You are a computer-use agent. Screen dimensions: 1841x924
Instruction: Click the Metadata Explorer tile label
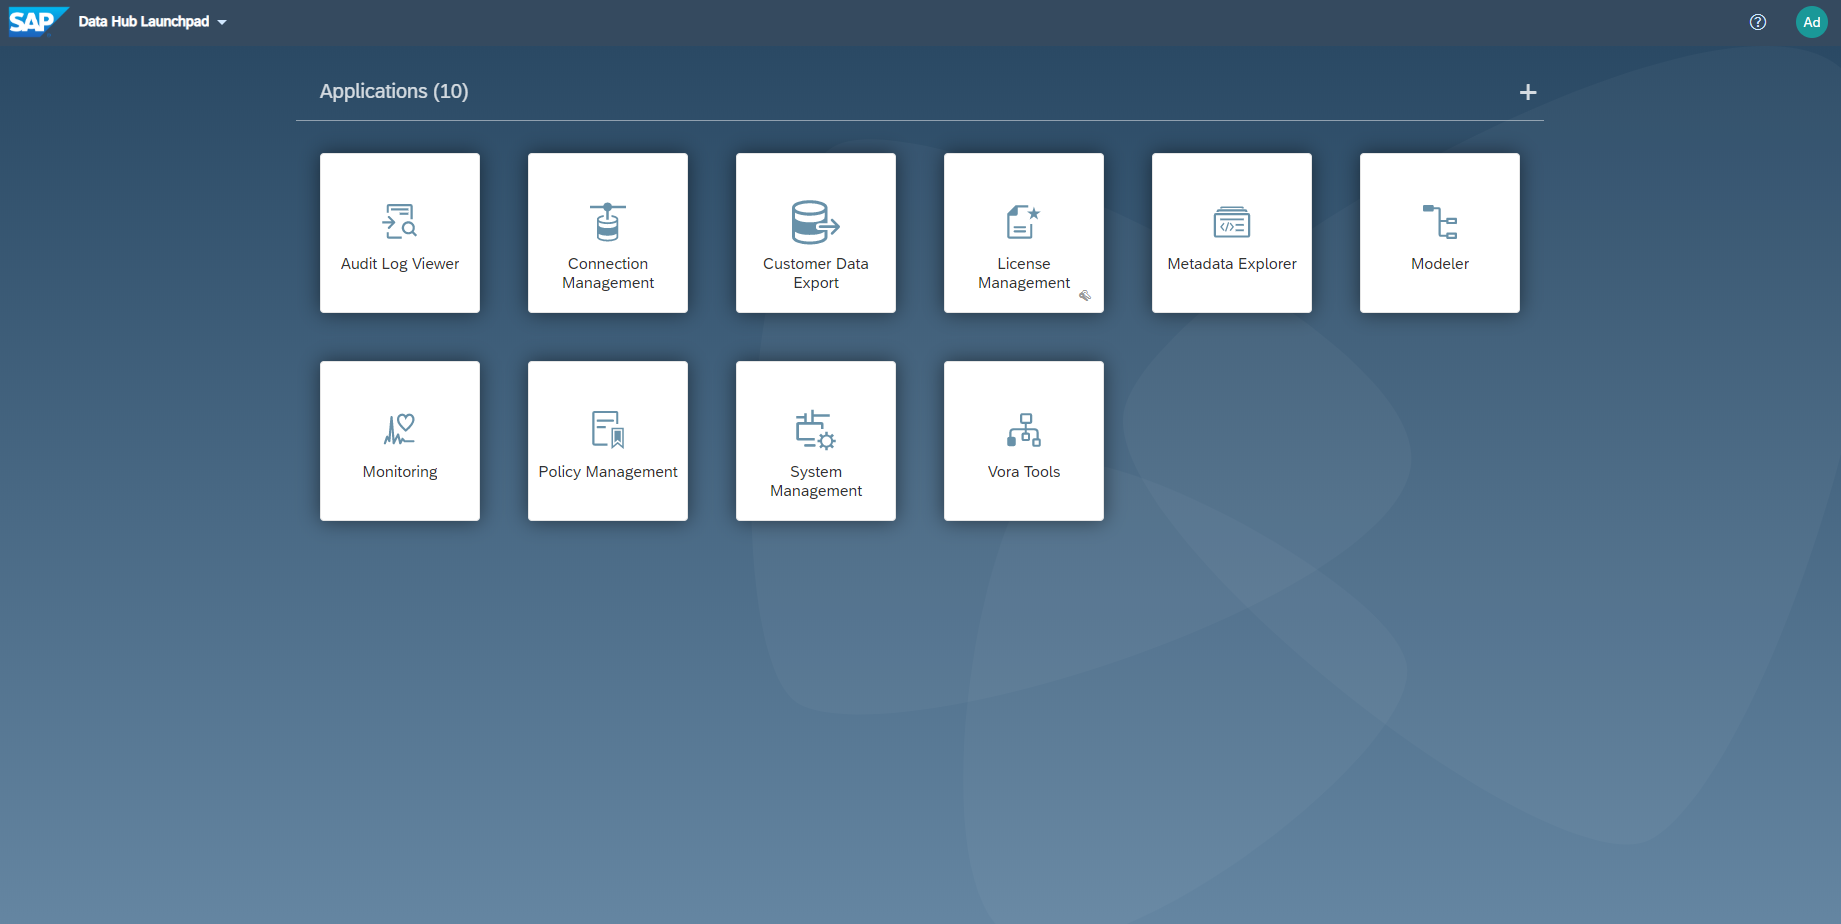pos(1231,264)
